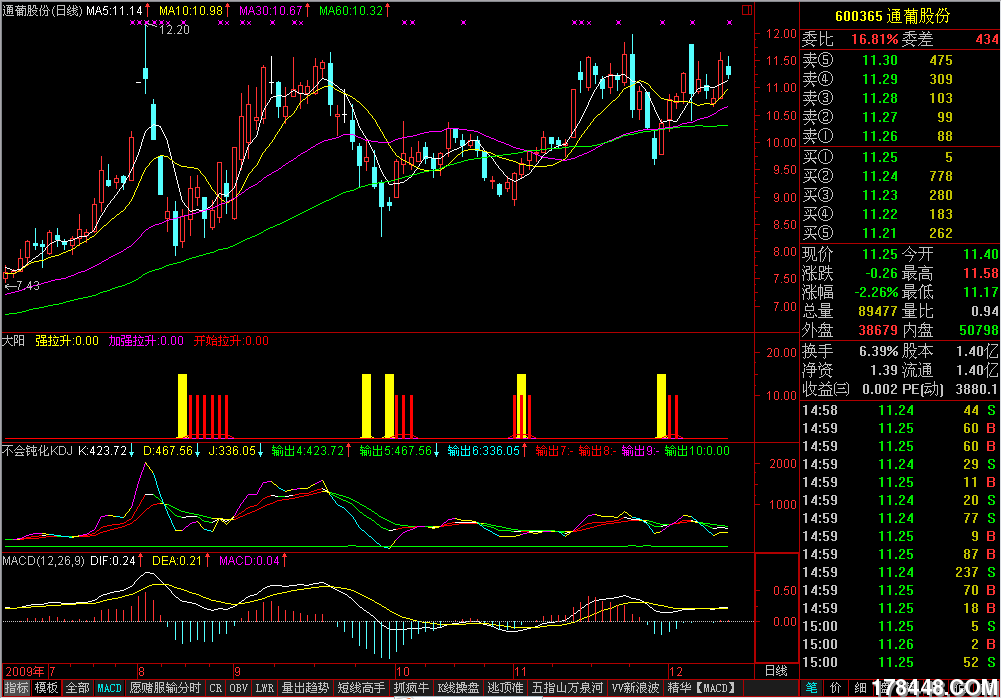
Task: Switch to the OBV indicator
Action: pyautogui.click(x=238, y=688)
